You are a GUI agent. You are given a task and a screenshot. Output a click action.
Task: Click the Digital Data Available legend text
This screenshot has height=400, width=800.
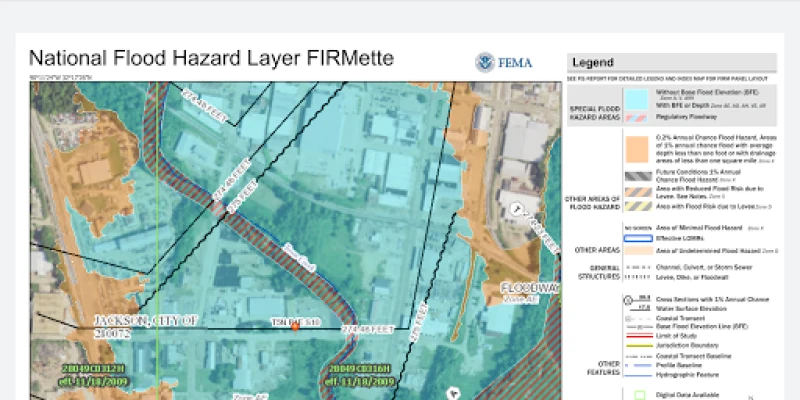[x=687, y=395]
